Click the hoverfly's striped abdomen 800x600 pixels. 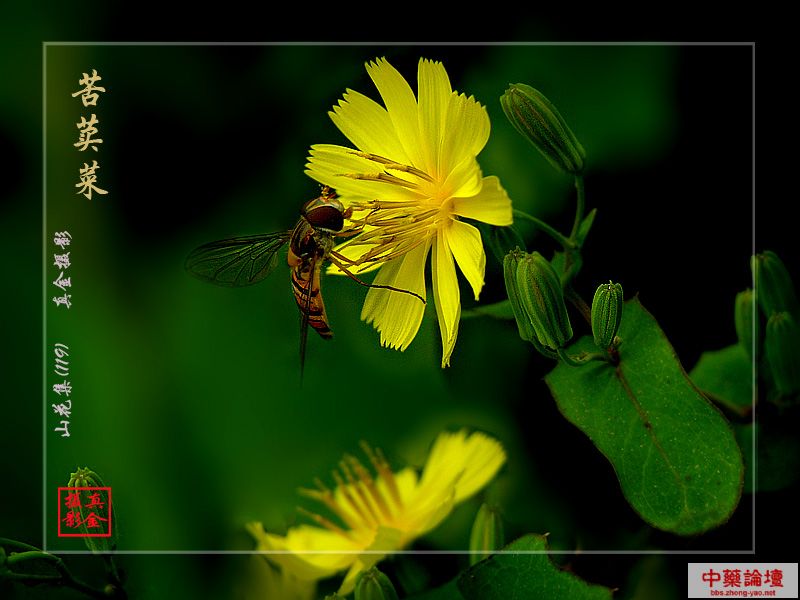(310, 295)
